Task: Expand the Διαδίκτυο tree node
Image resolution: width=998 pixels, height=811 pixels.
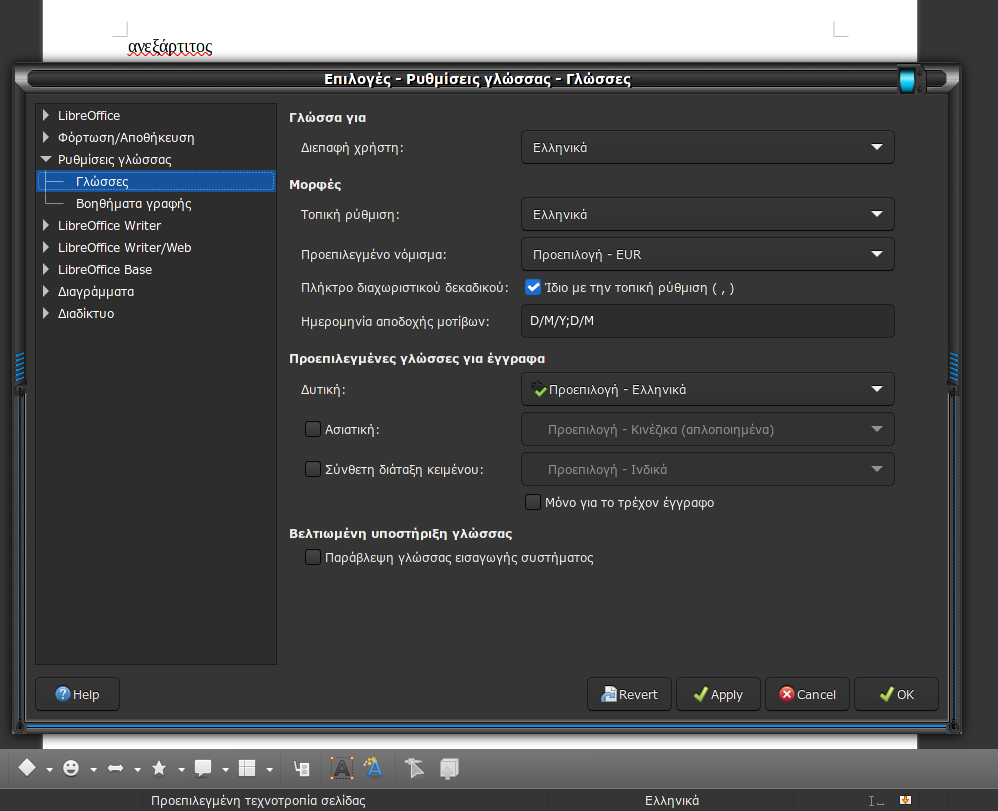Action: tap(46, 313)
